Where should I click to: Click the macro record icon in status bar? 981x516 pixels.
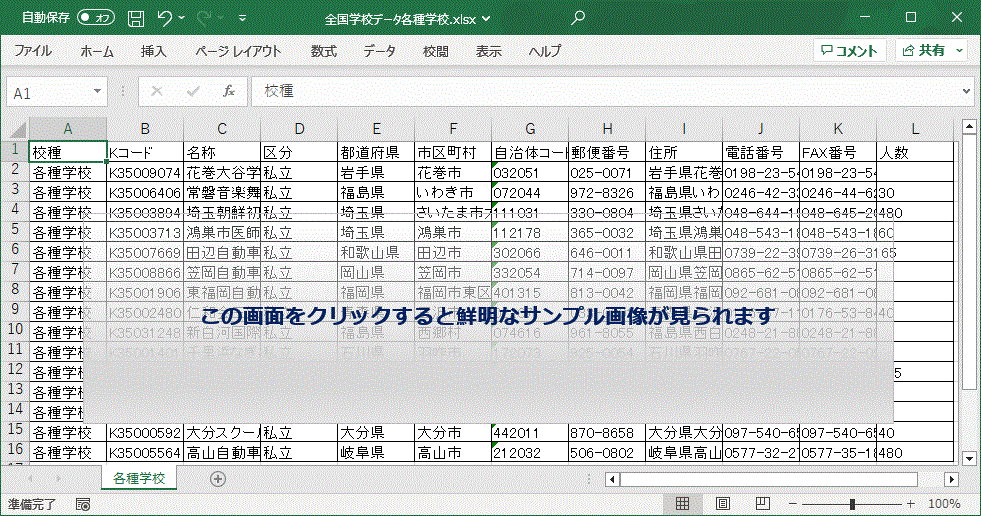[x=83, y=504]
